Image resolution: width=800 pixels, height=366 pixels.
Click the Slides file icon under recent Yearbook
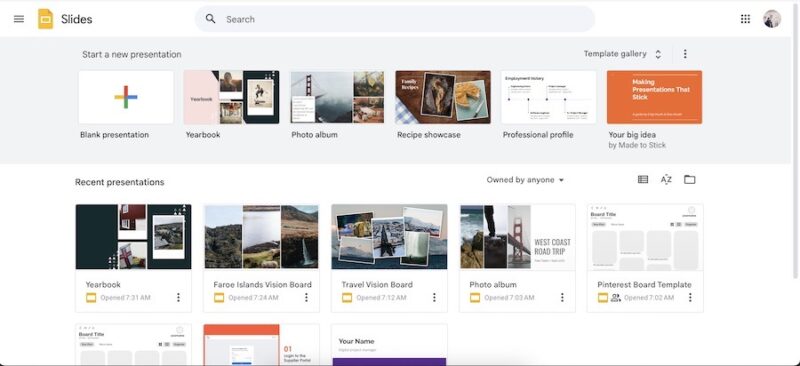(91, 298)
